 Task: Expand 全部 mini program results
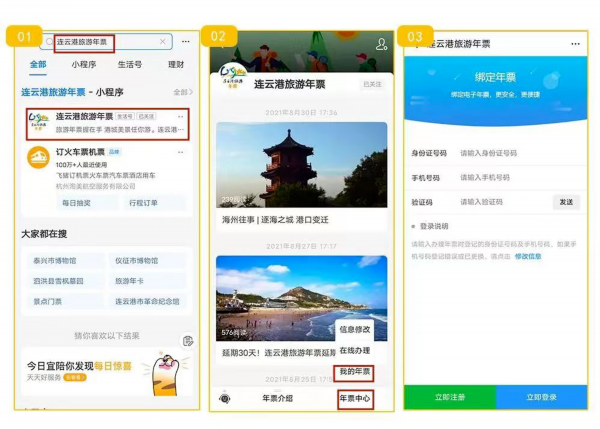pos(183,92)
